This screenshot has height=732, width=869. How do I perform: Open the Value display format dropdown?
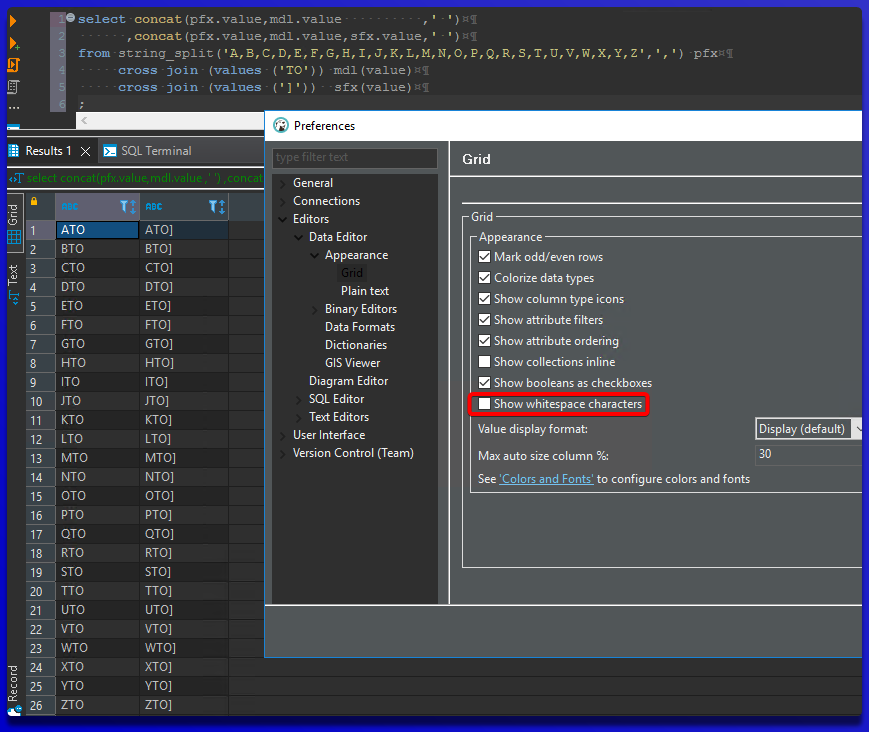pos(807,427)
